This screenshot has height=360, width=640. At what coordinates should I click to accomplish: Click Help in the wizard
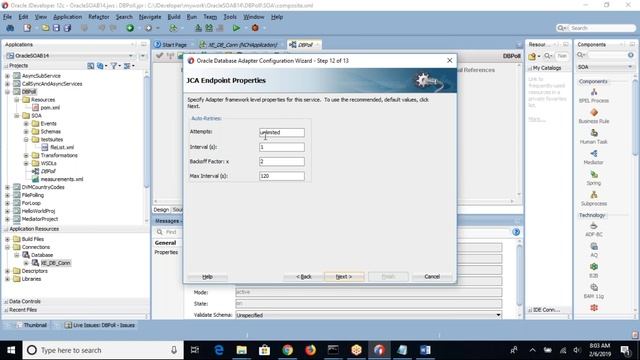pyautogui.click(x=207, y=277)
